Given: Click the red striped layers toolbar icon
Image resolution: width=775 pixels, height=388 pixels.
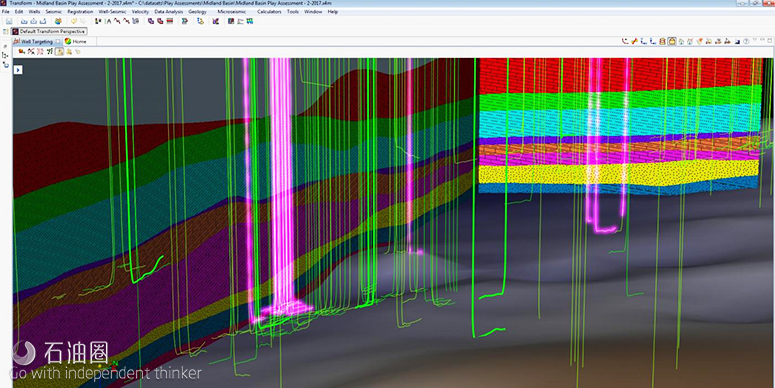Looking at the screenshot, I should (x=170, y=21).
